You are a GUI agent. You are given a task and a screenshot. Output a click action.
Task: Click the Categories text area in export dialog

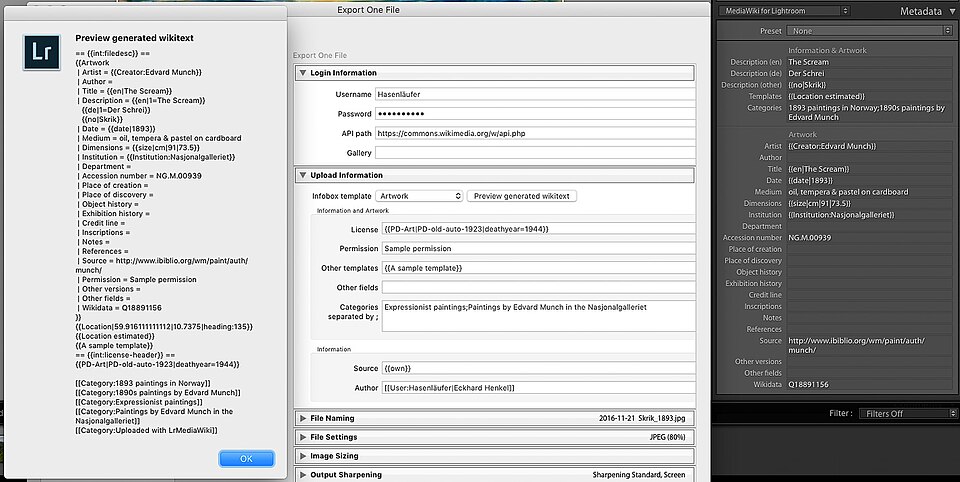point(539,316)
